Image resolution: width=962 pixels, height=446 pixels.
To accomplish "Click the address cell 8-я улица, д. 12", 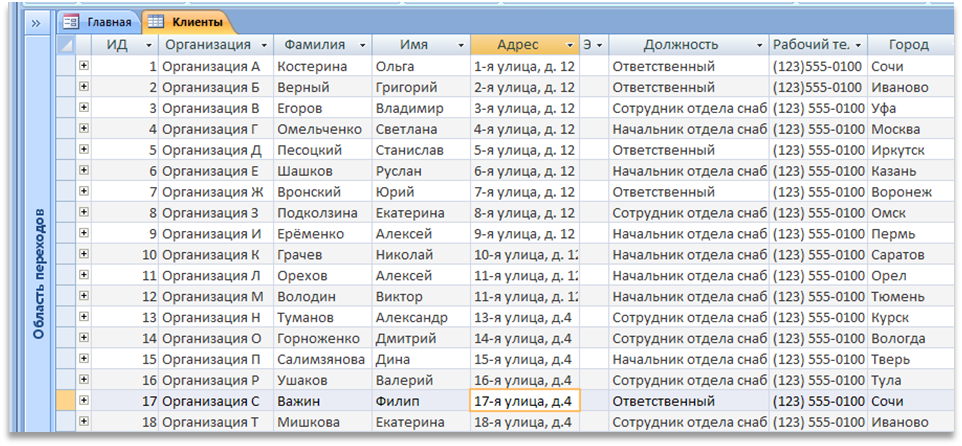I will pos(525,213).
